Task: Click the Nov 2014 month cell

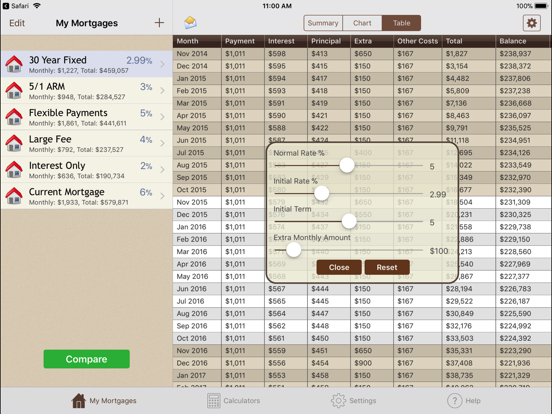Action: 197,54
